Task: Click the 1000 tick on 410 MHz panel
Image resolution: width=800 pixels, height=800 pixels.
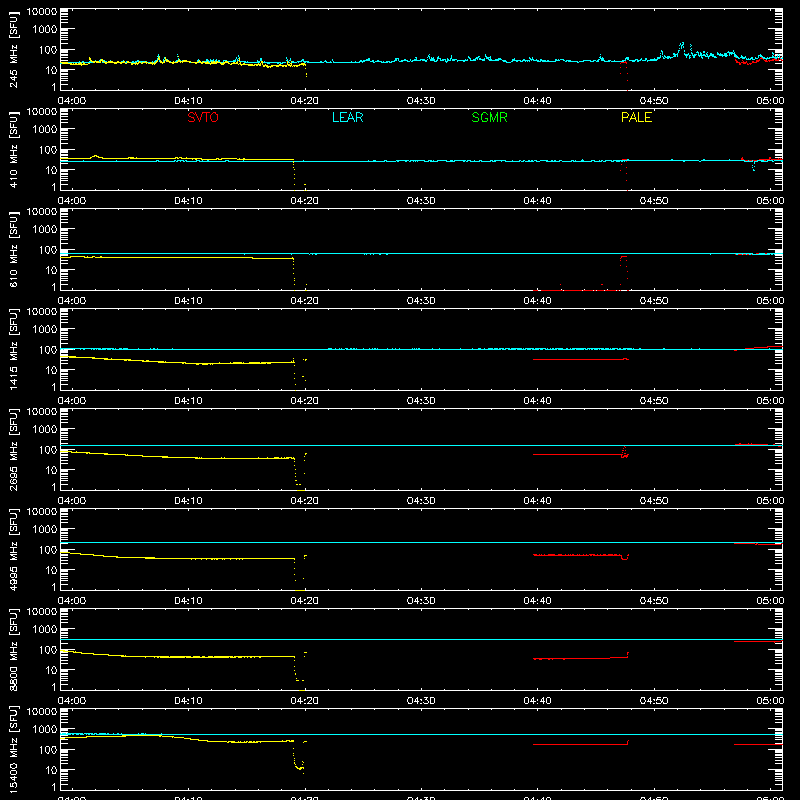Action: (x=45, y=130)
